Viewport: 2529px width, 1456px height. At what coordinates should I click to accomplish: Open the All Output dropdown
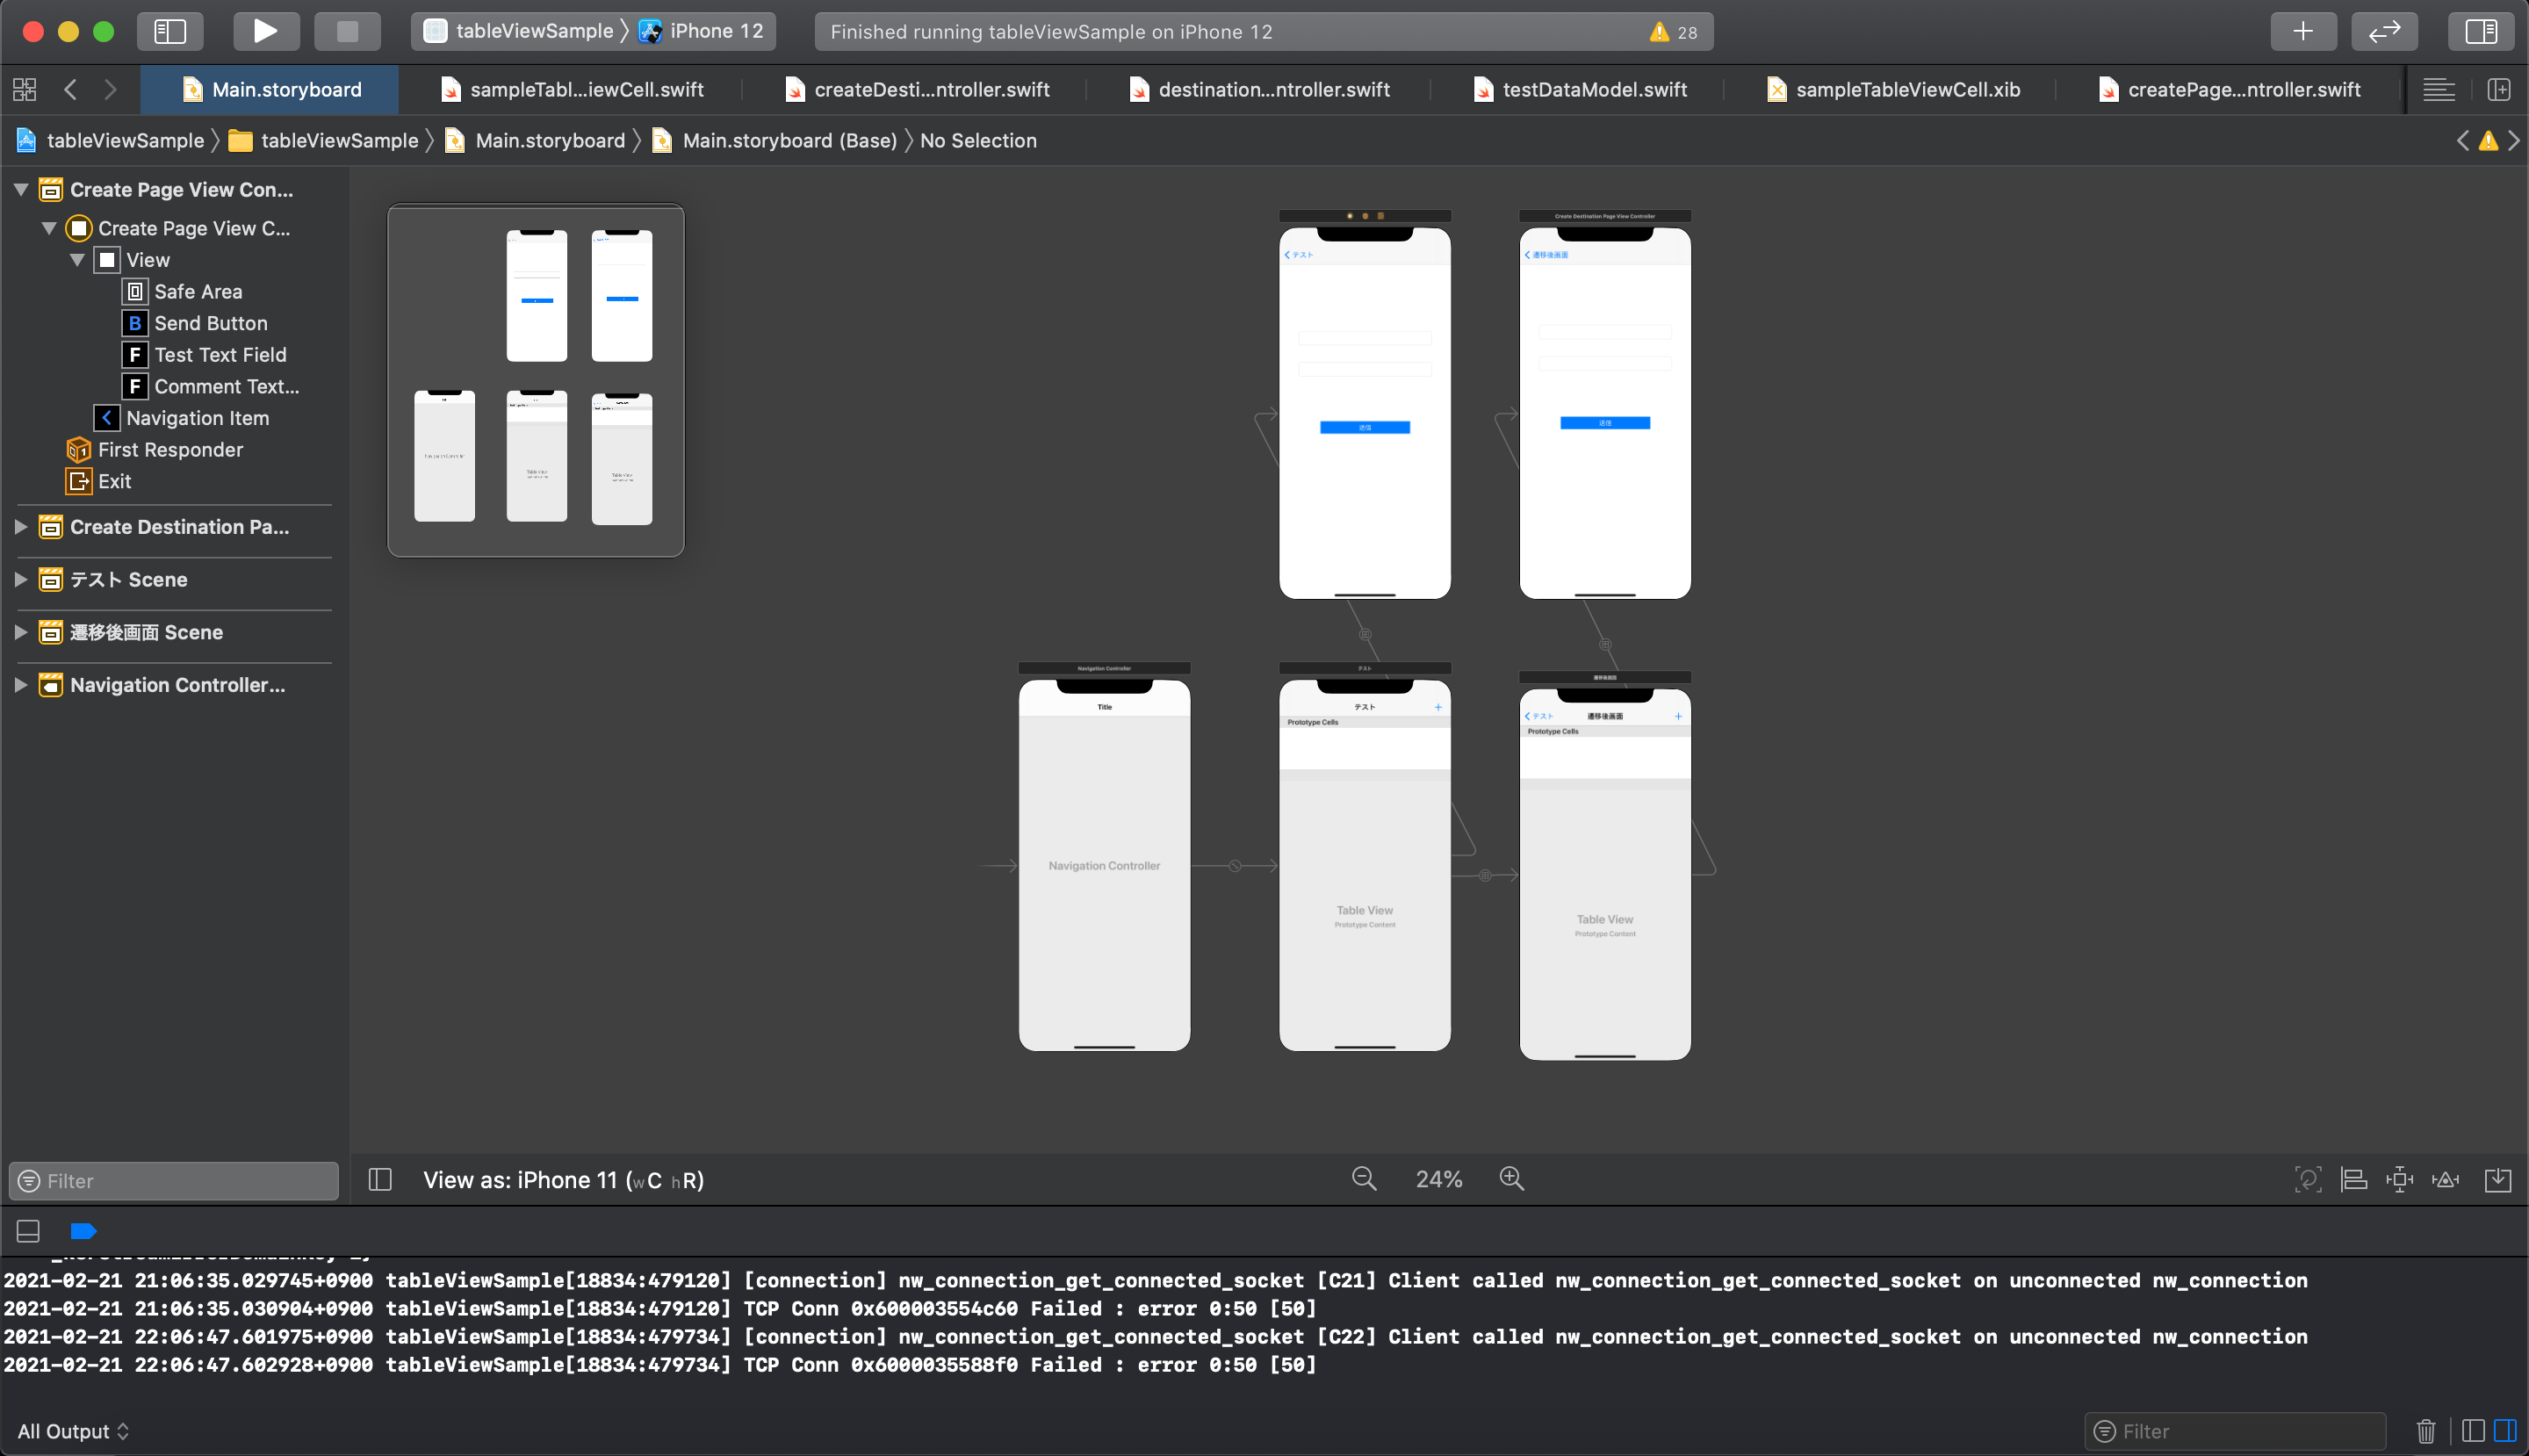73,1431
